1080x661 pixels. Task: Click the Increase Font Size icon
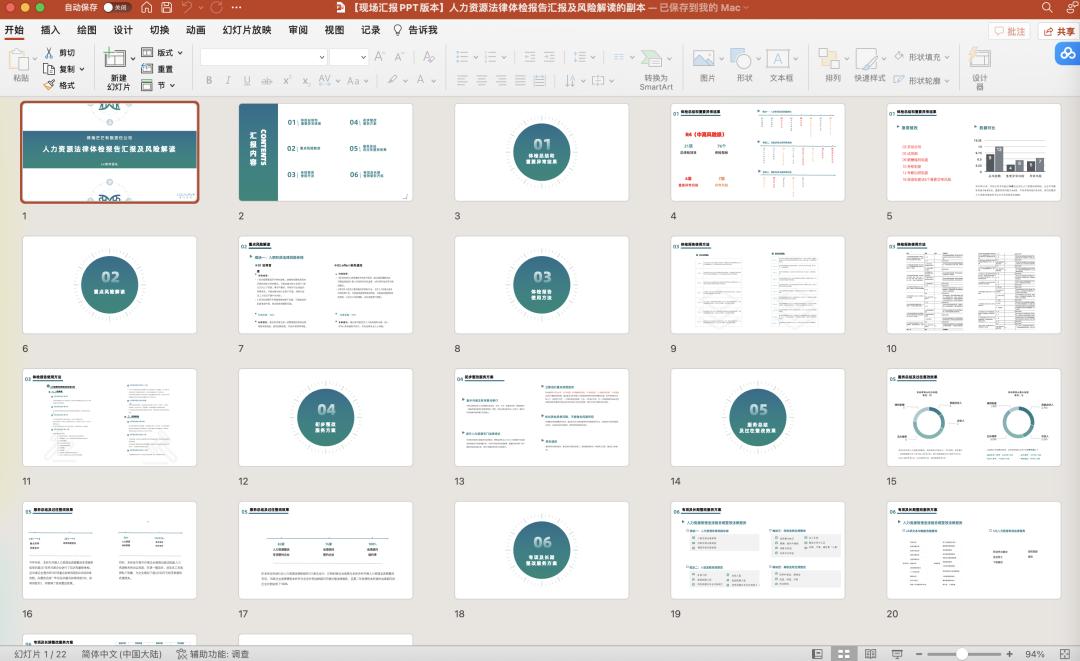click(x=380, y=57)
